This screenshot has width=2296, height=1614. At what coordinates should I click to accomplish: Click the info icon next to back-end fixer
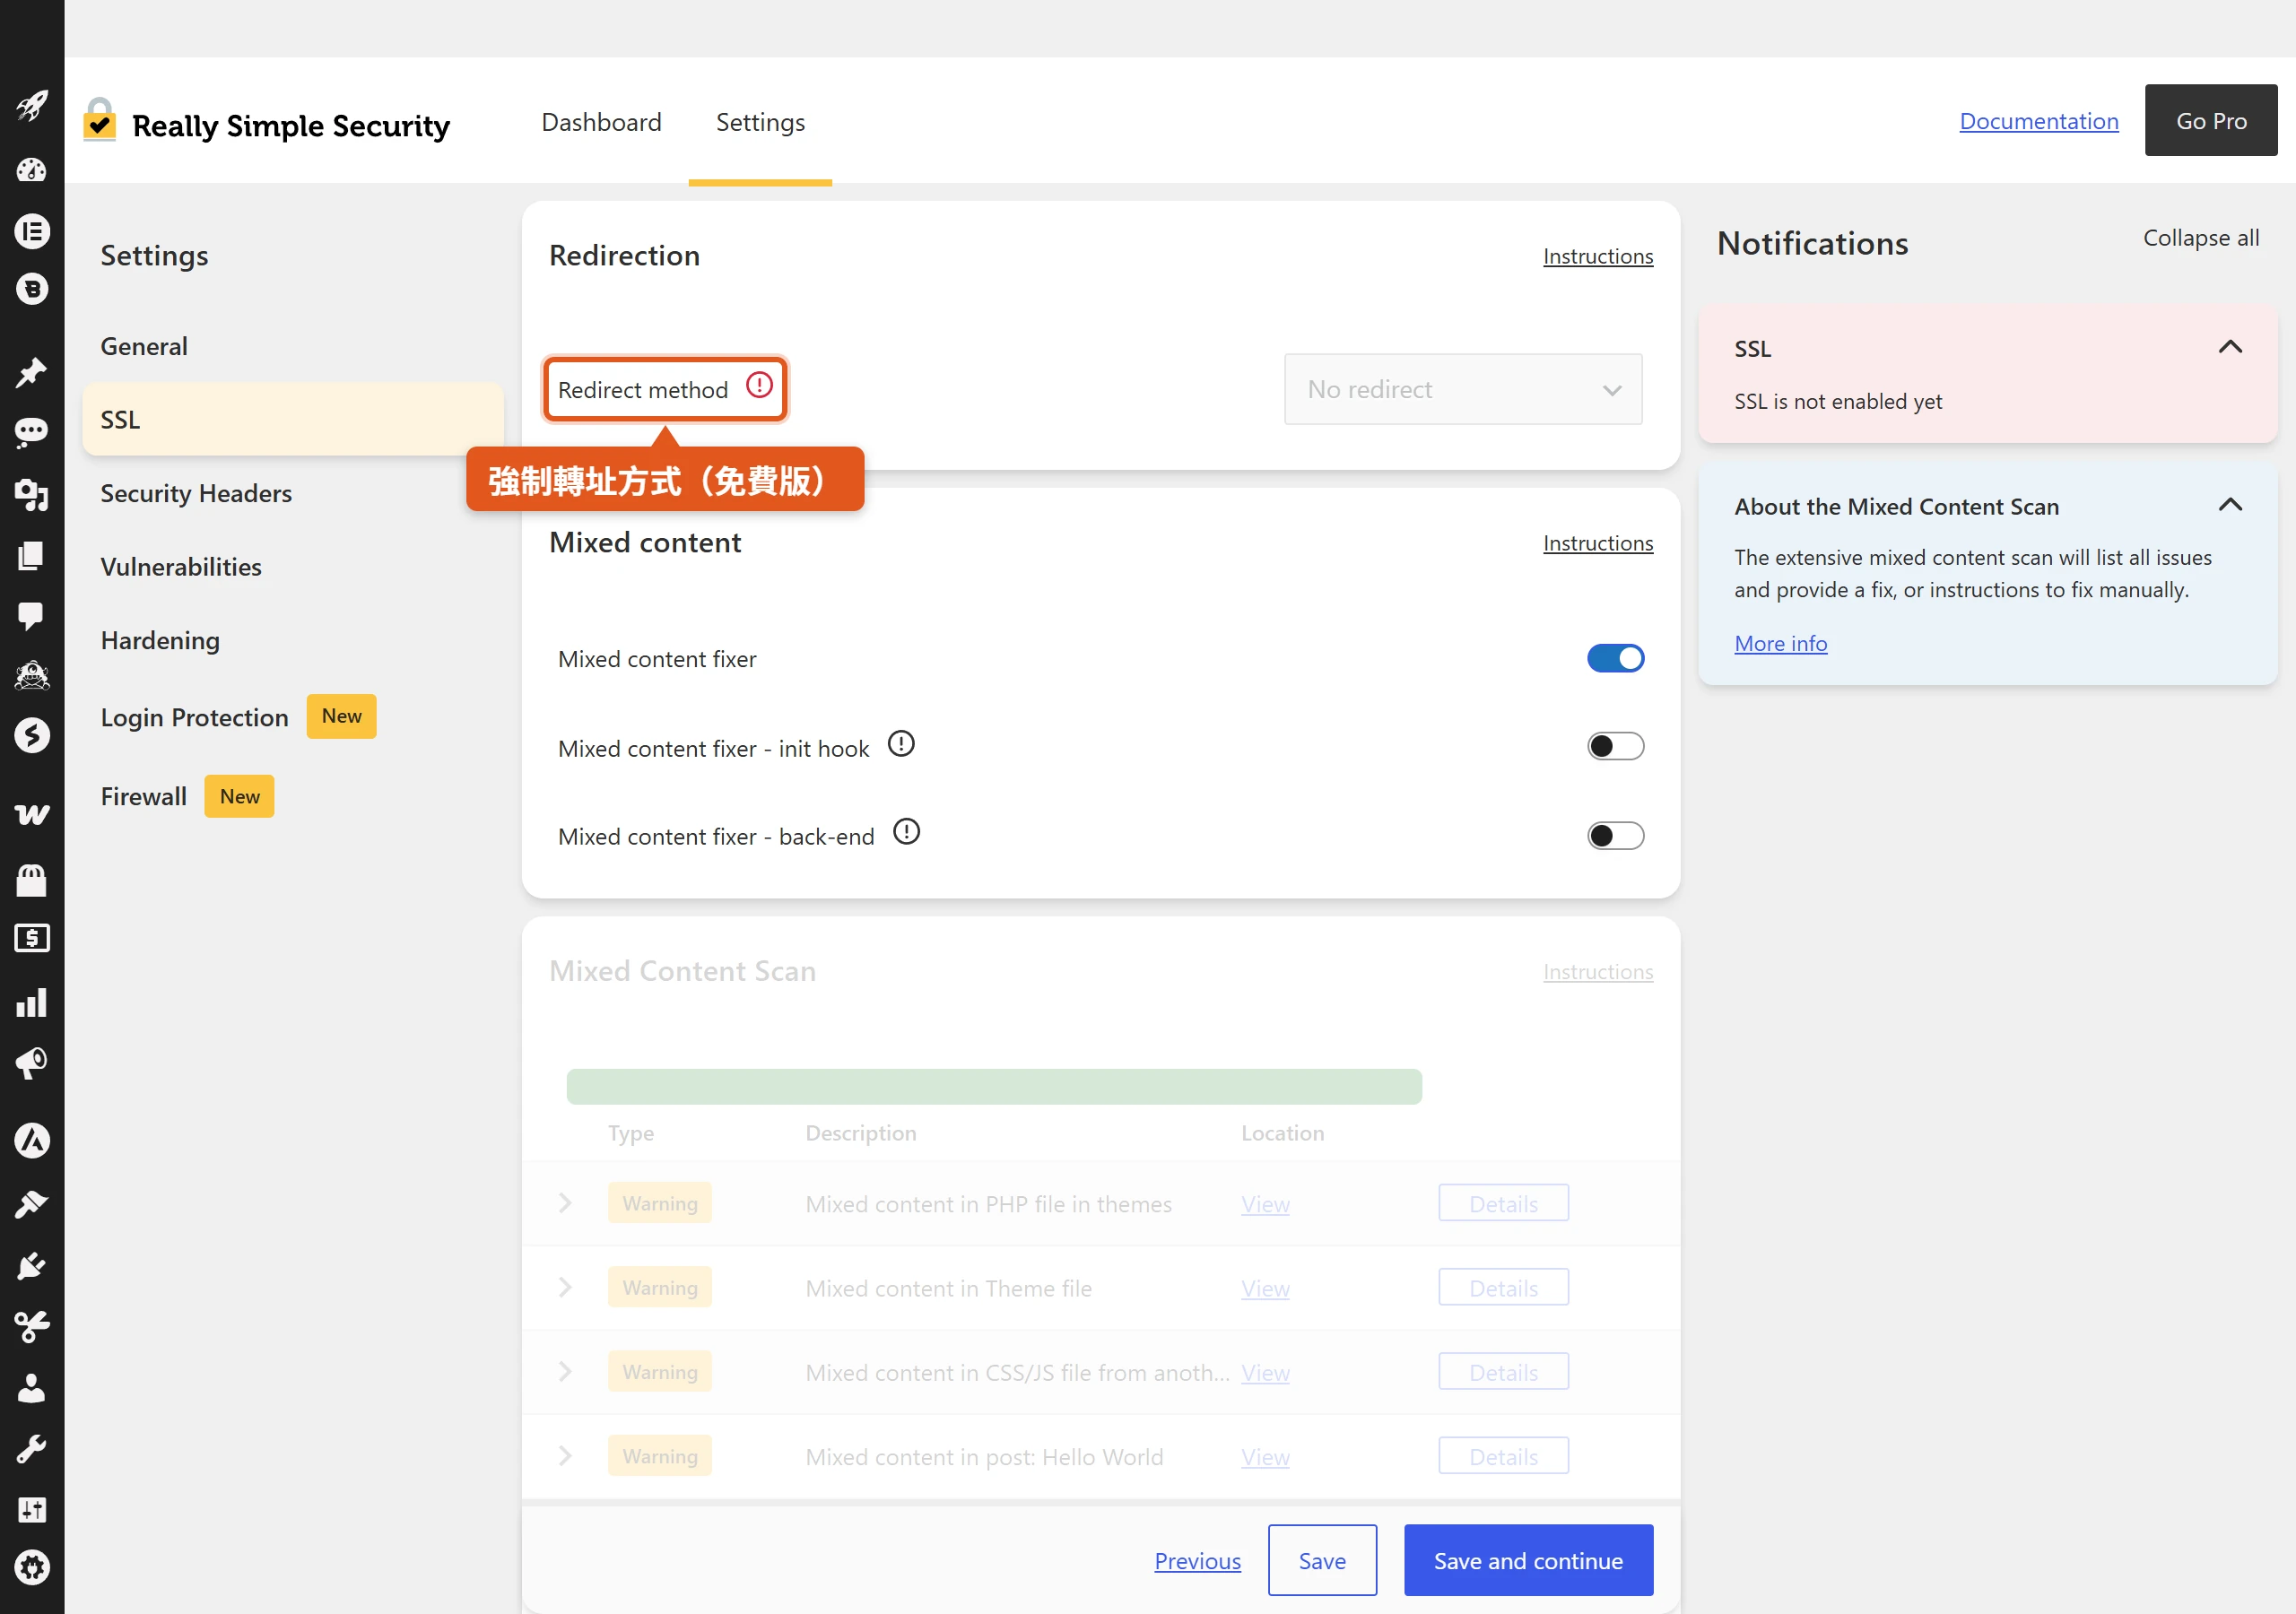click(906, 832)
